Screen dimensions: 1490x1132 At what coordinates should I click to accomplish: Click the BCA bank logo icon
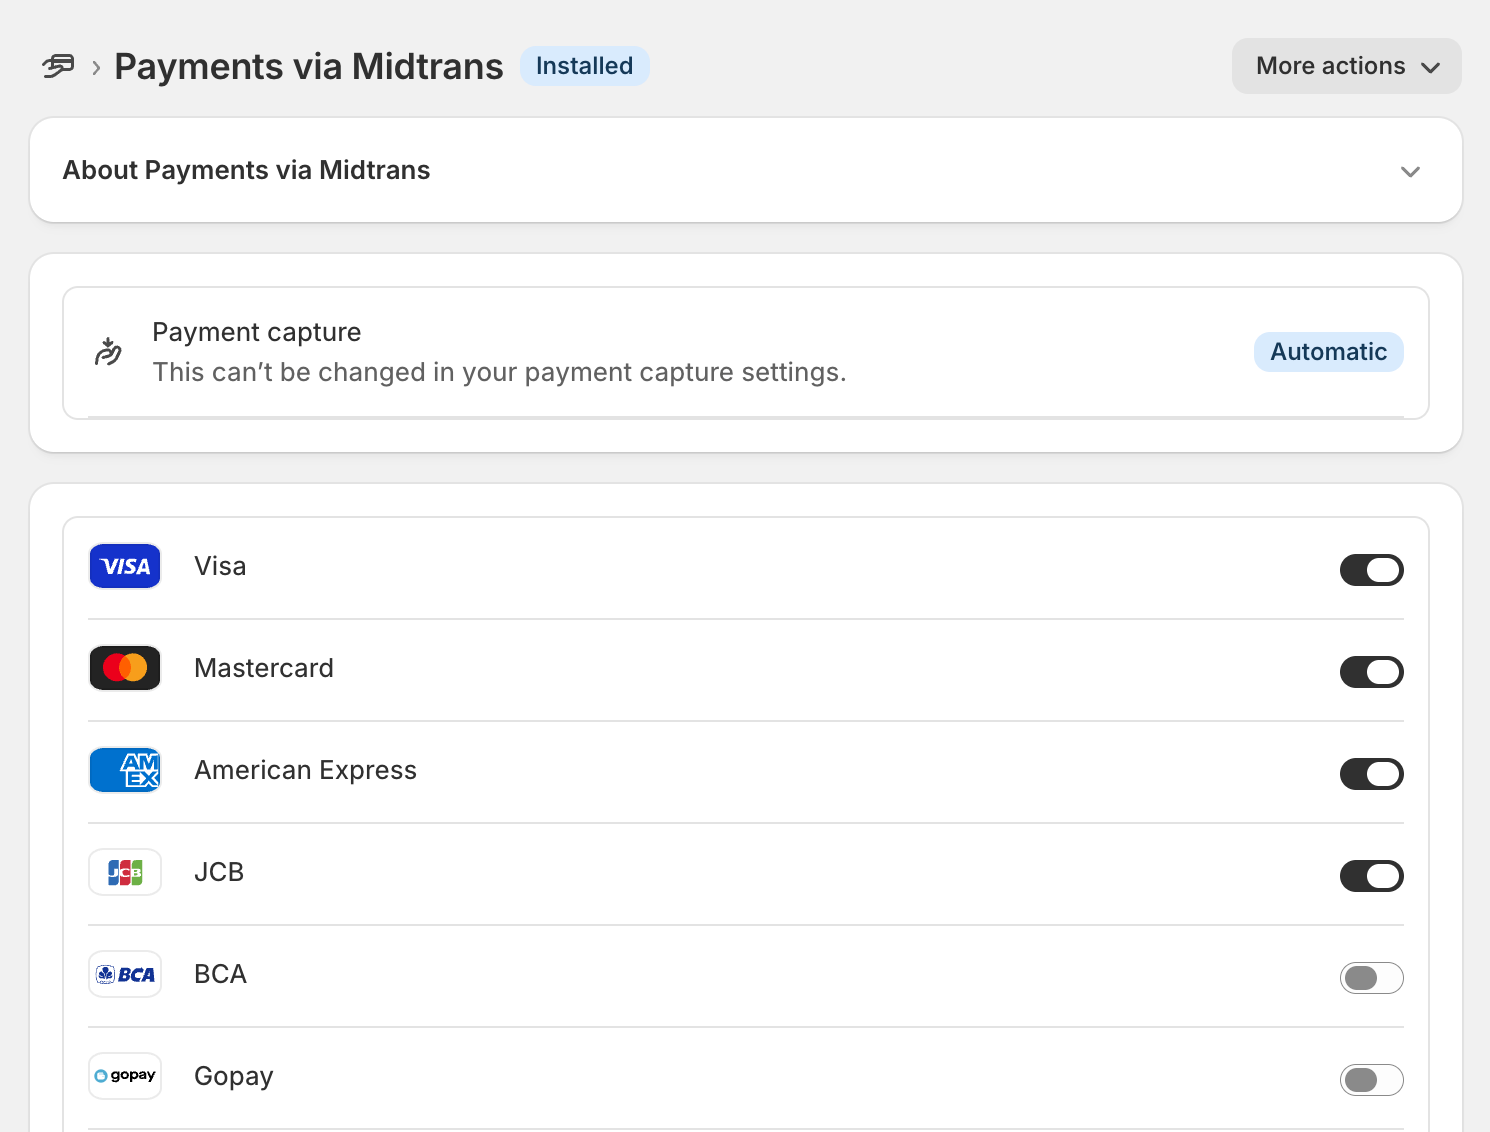pos(125,974)
